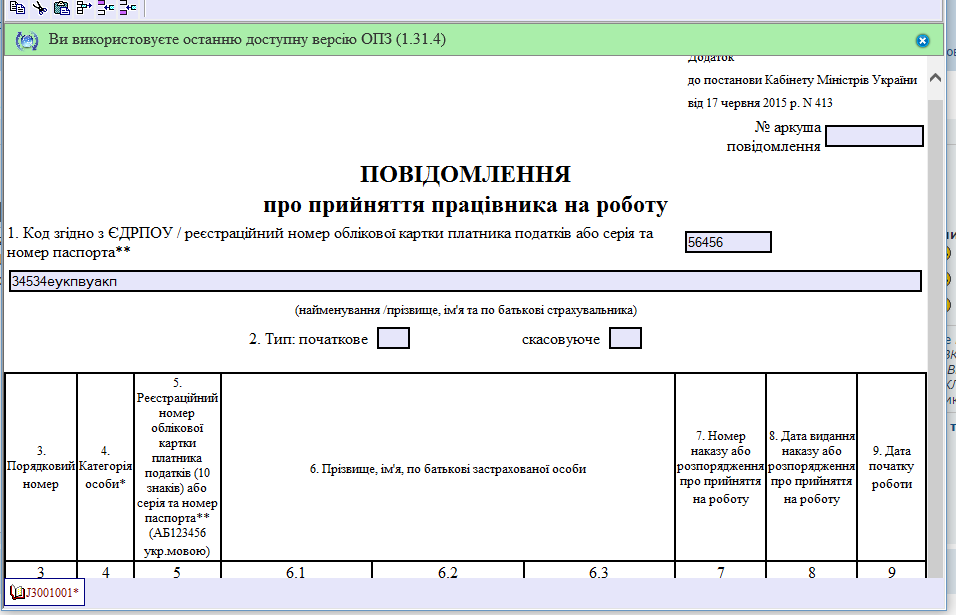Click the '№ аркуша повідомлення' input field

click(x=874, y=136)
